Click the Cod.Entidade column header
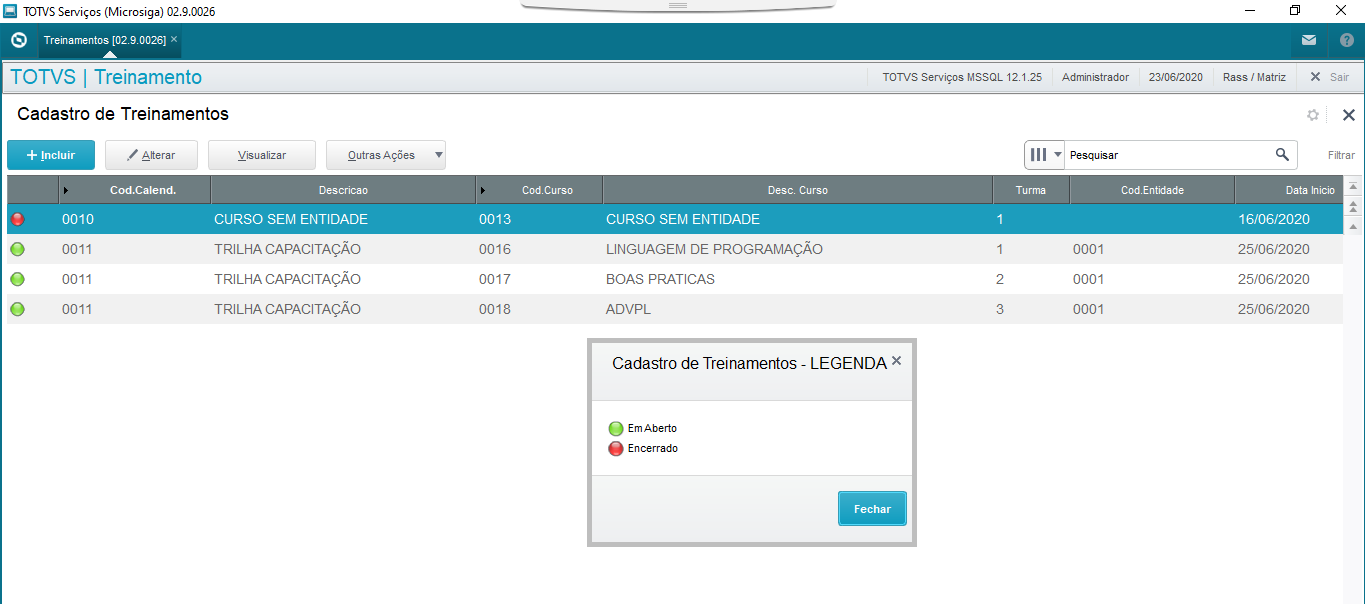Screen dimensions: 1365x604 1152,190
